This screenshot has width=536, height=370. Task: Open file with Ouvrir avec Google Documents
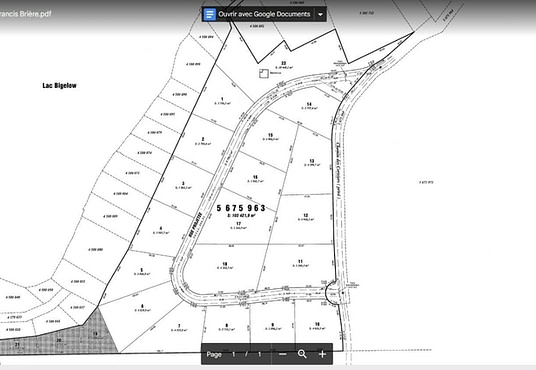[264, 14]
